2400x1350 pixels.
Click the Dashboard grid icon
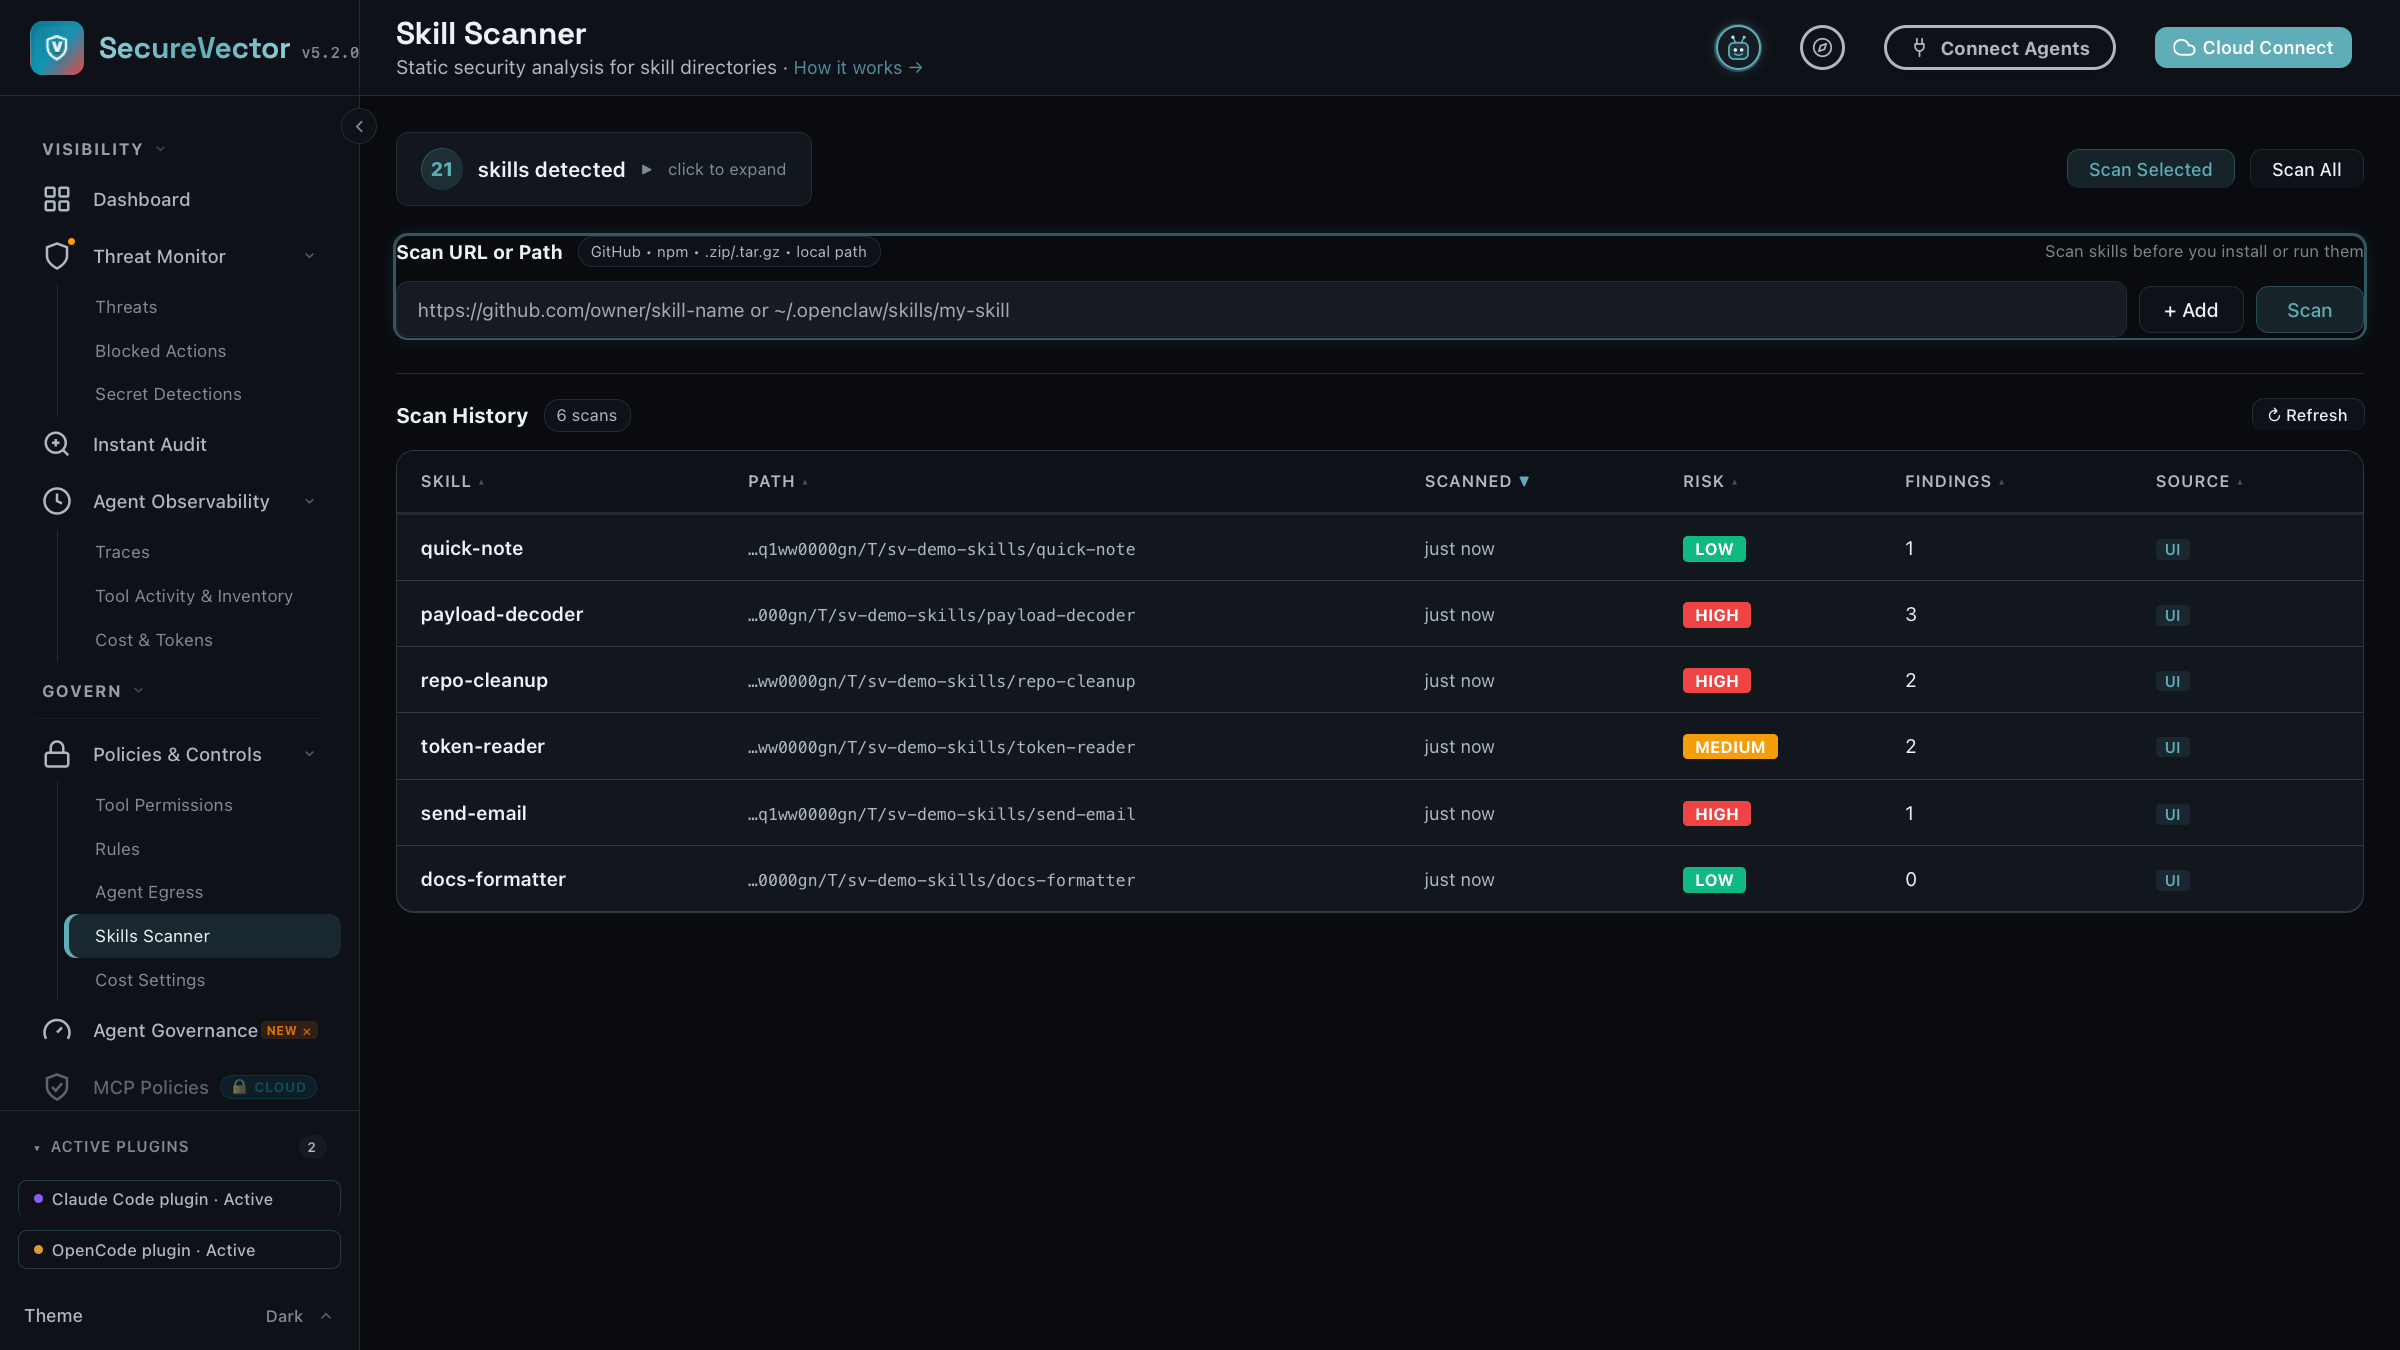57,199
